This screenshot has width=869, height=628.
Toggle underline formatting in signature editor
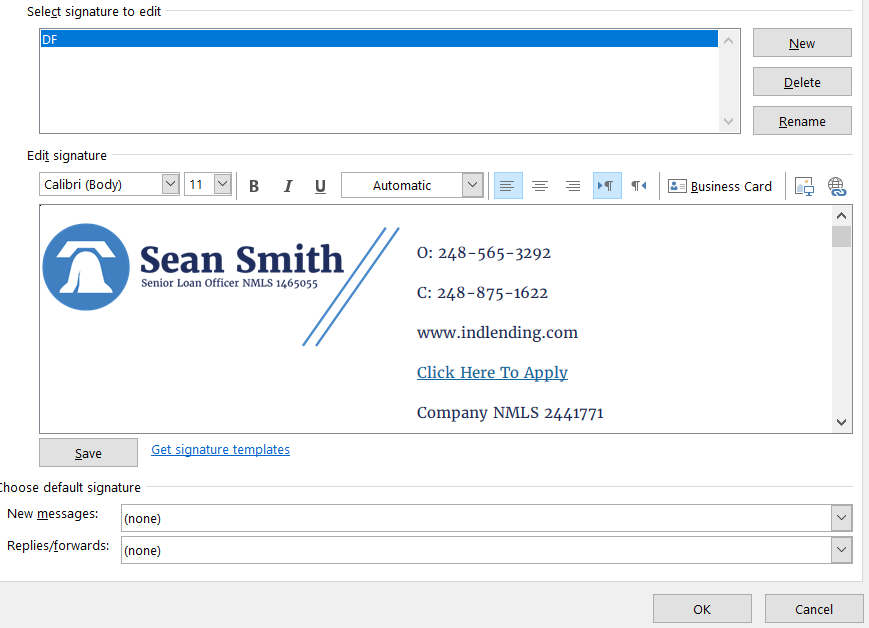[x=320, y=186]
